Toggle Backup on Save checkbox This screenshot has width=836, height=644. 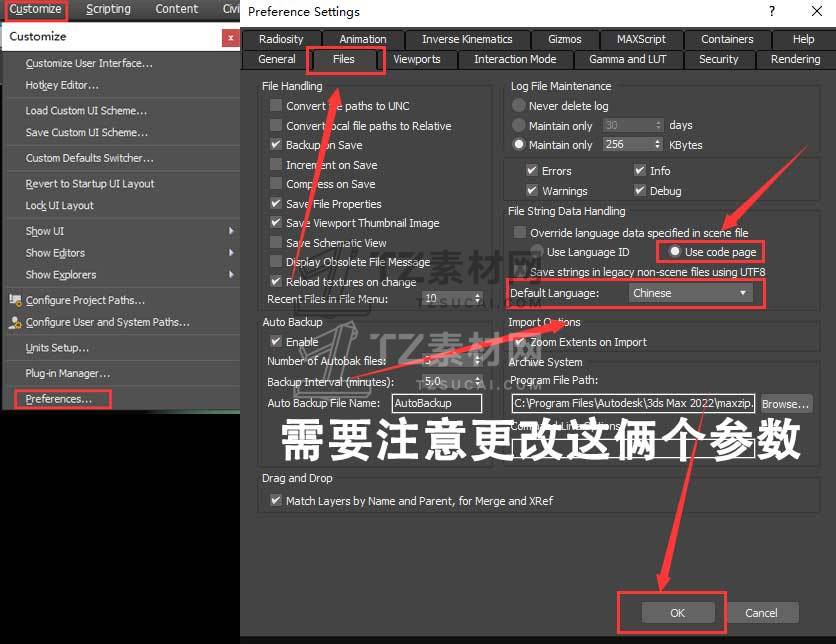(x=276, y=144)
